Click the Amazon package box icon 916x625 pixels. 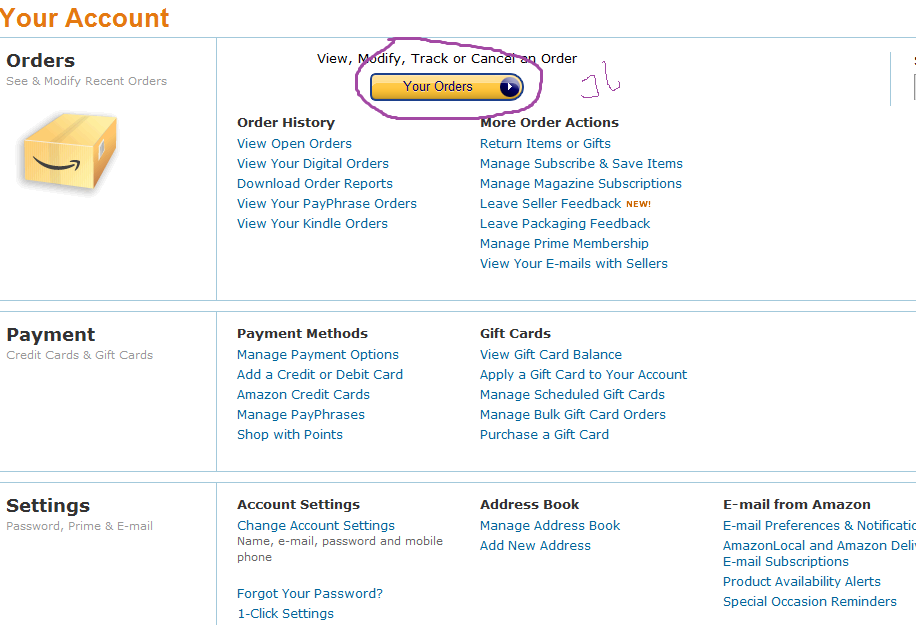point(69,152)
